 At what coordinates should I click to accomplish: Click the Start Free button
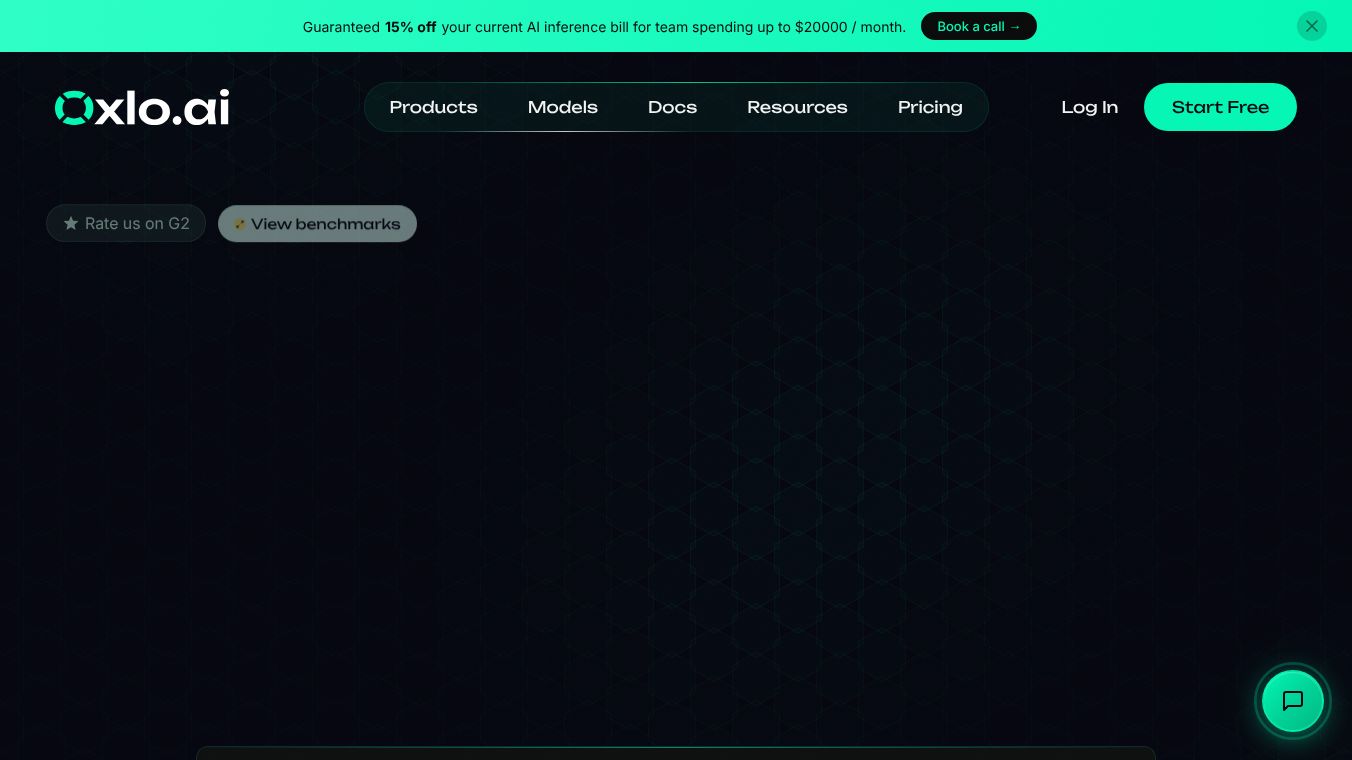click(1220, 107)
